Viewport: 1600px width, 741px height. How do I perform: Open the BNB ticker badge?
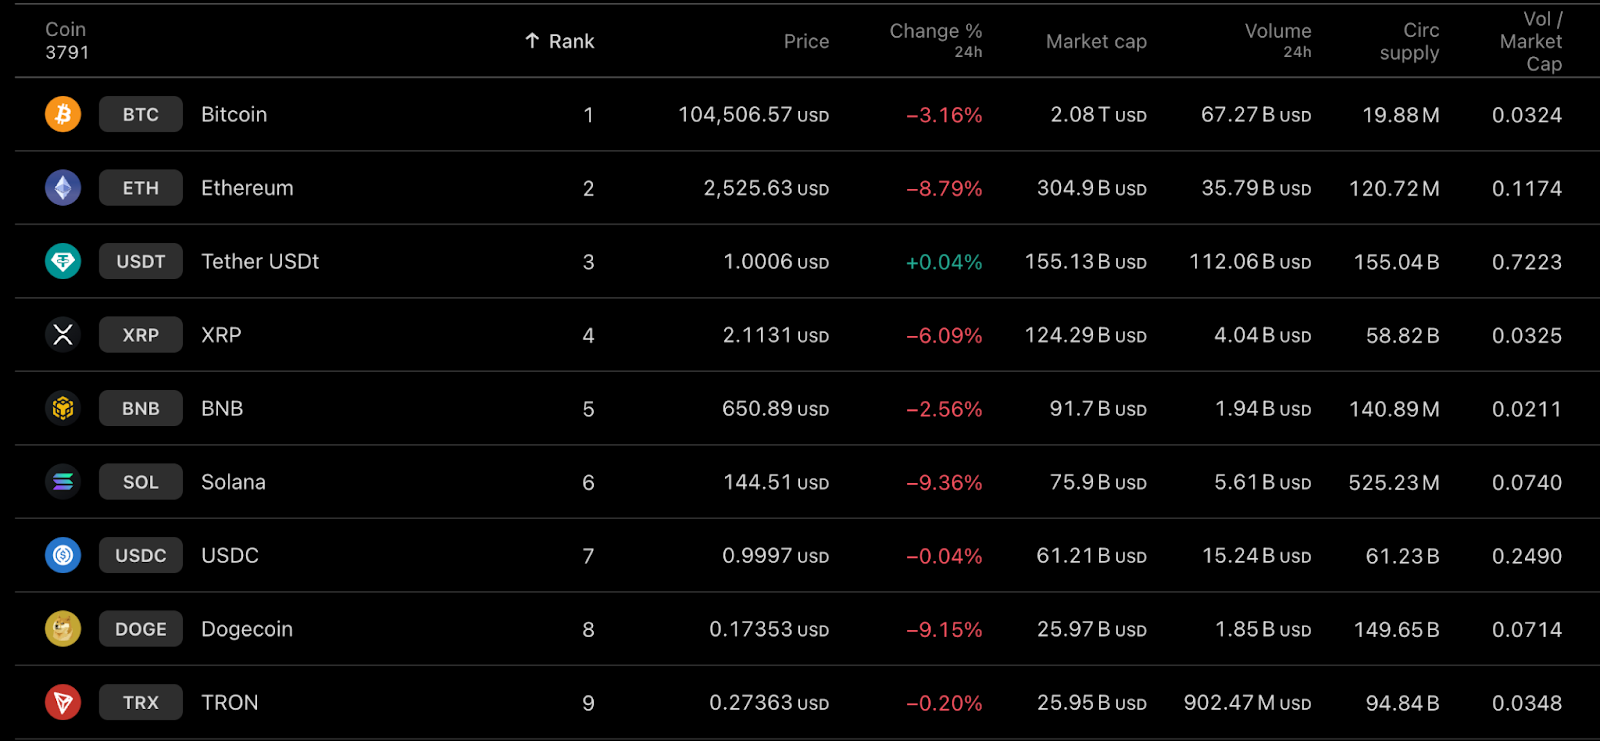[141, 408]
